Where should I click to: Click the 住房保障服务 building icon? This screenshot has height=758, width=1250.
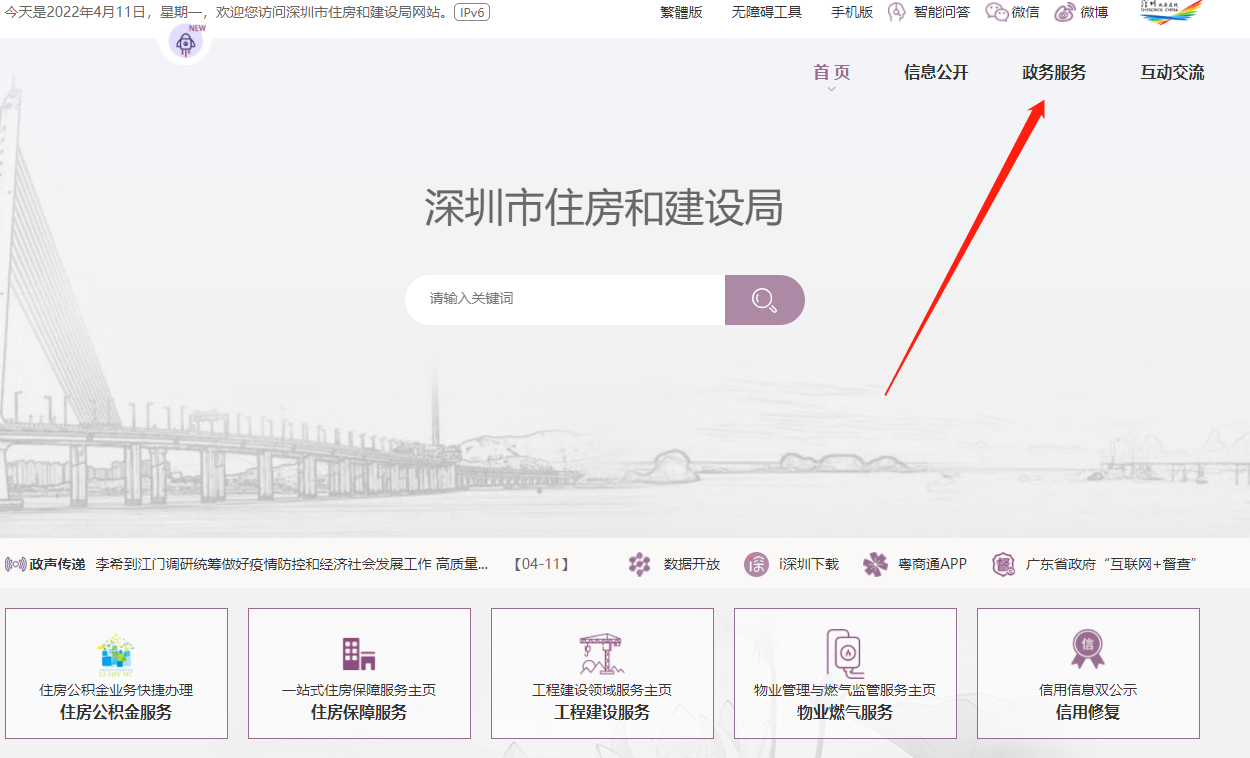(x=359, y=653)
